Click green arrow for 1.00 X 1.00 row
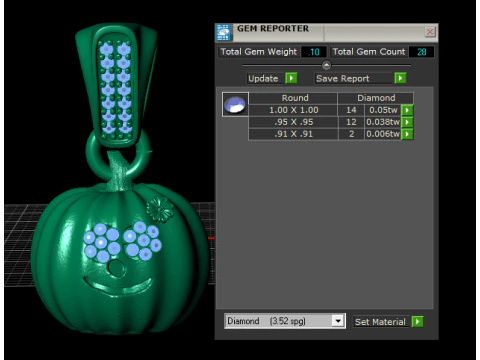Image resolution: width=480 pixels, height=360 pixels. coord(407,110)
